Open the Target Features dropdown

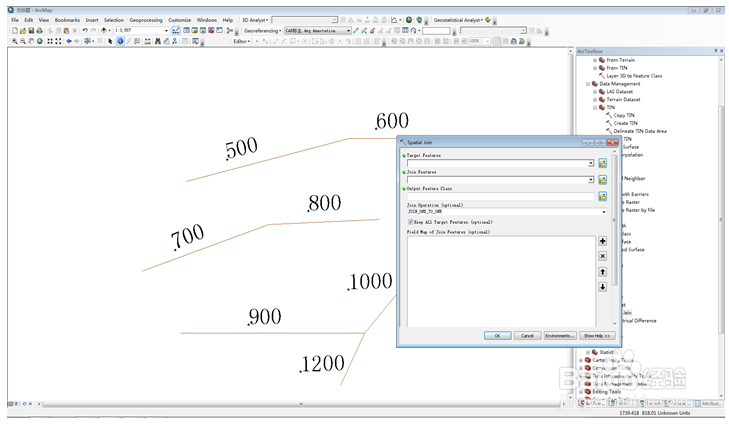(590, 163)
